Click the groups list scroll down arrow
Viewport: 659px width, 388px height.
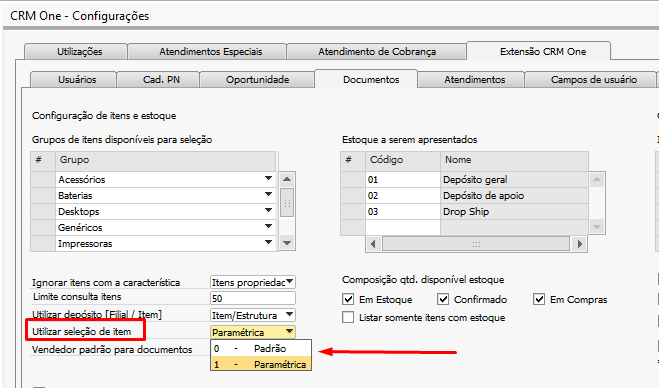click(287, 243)
